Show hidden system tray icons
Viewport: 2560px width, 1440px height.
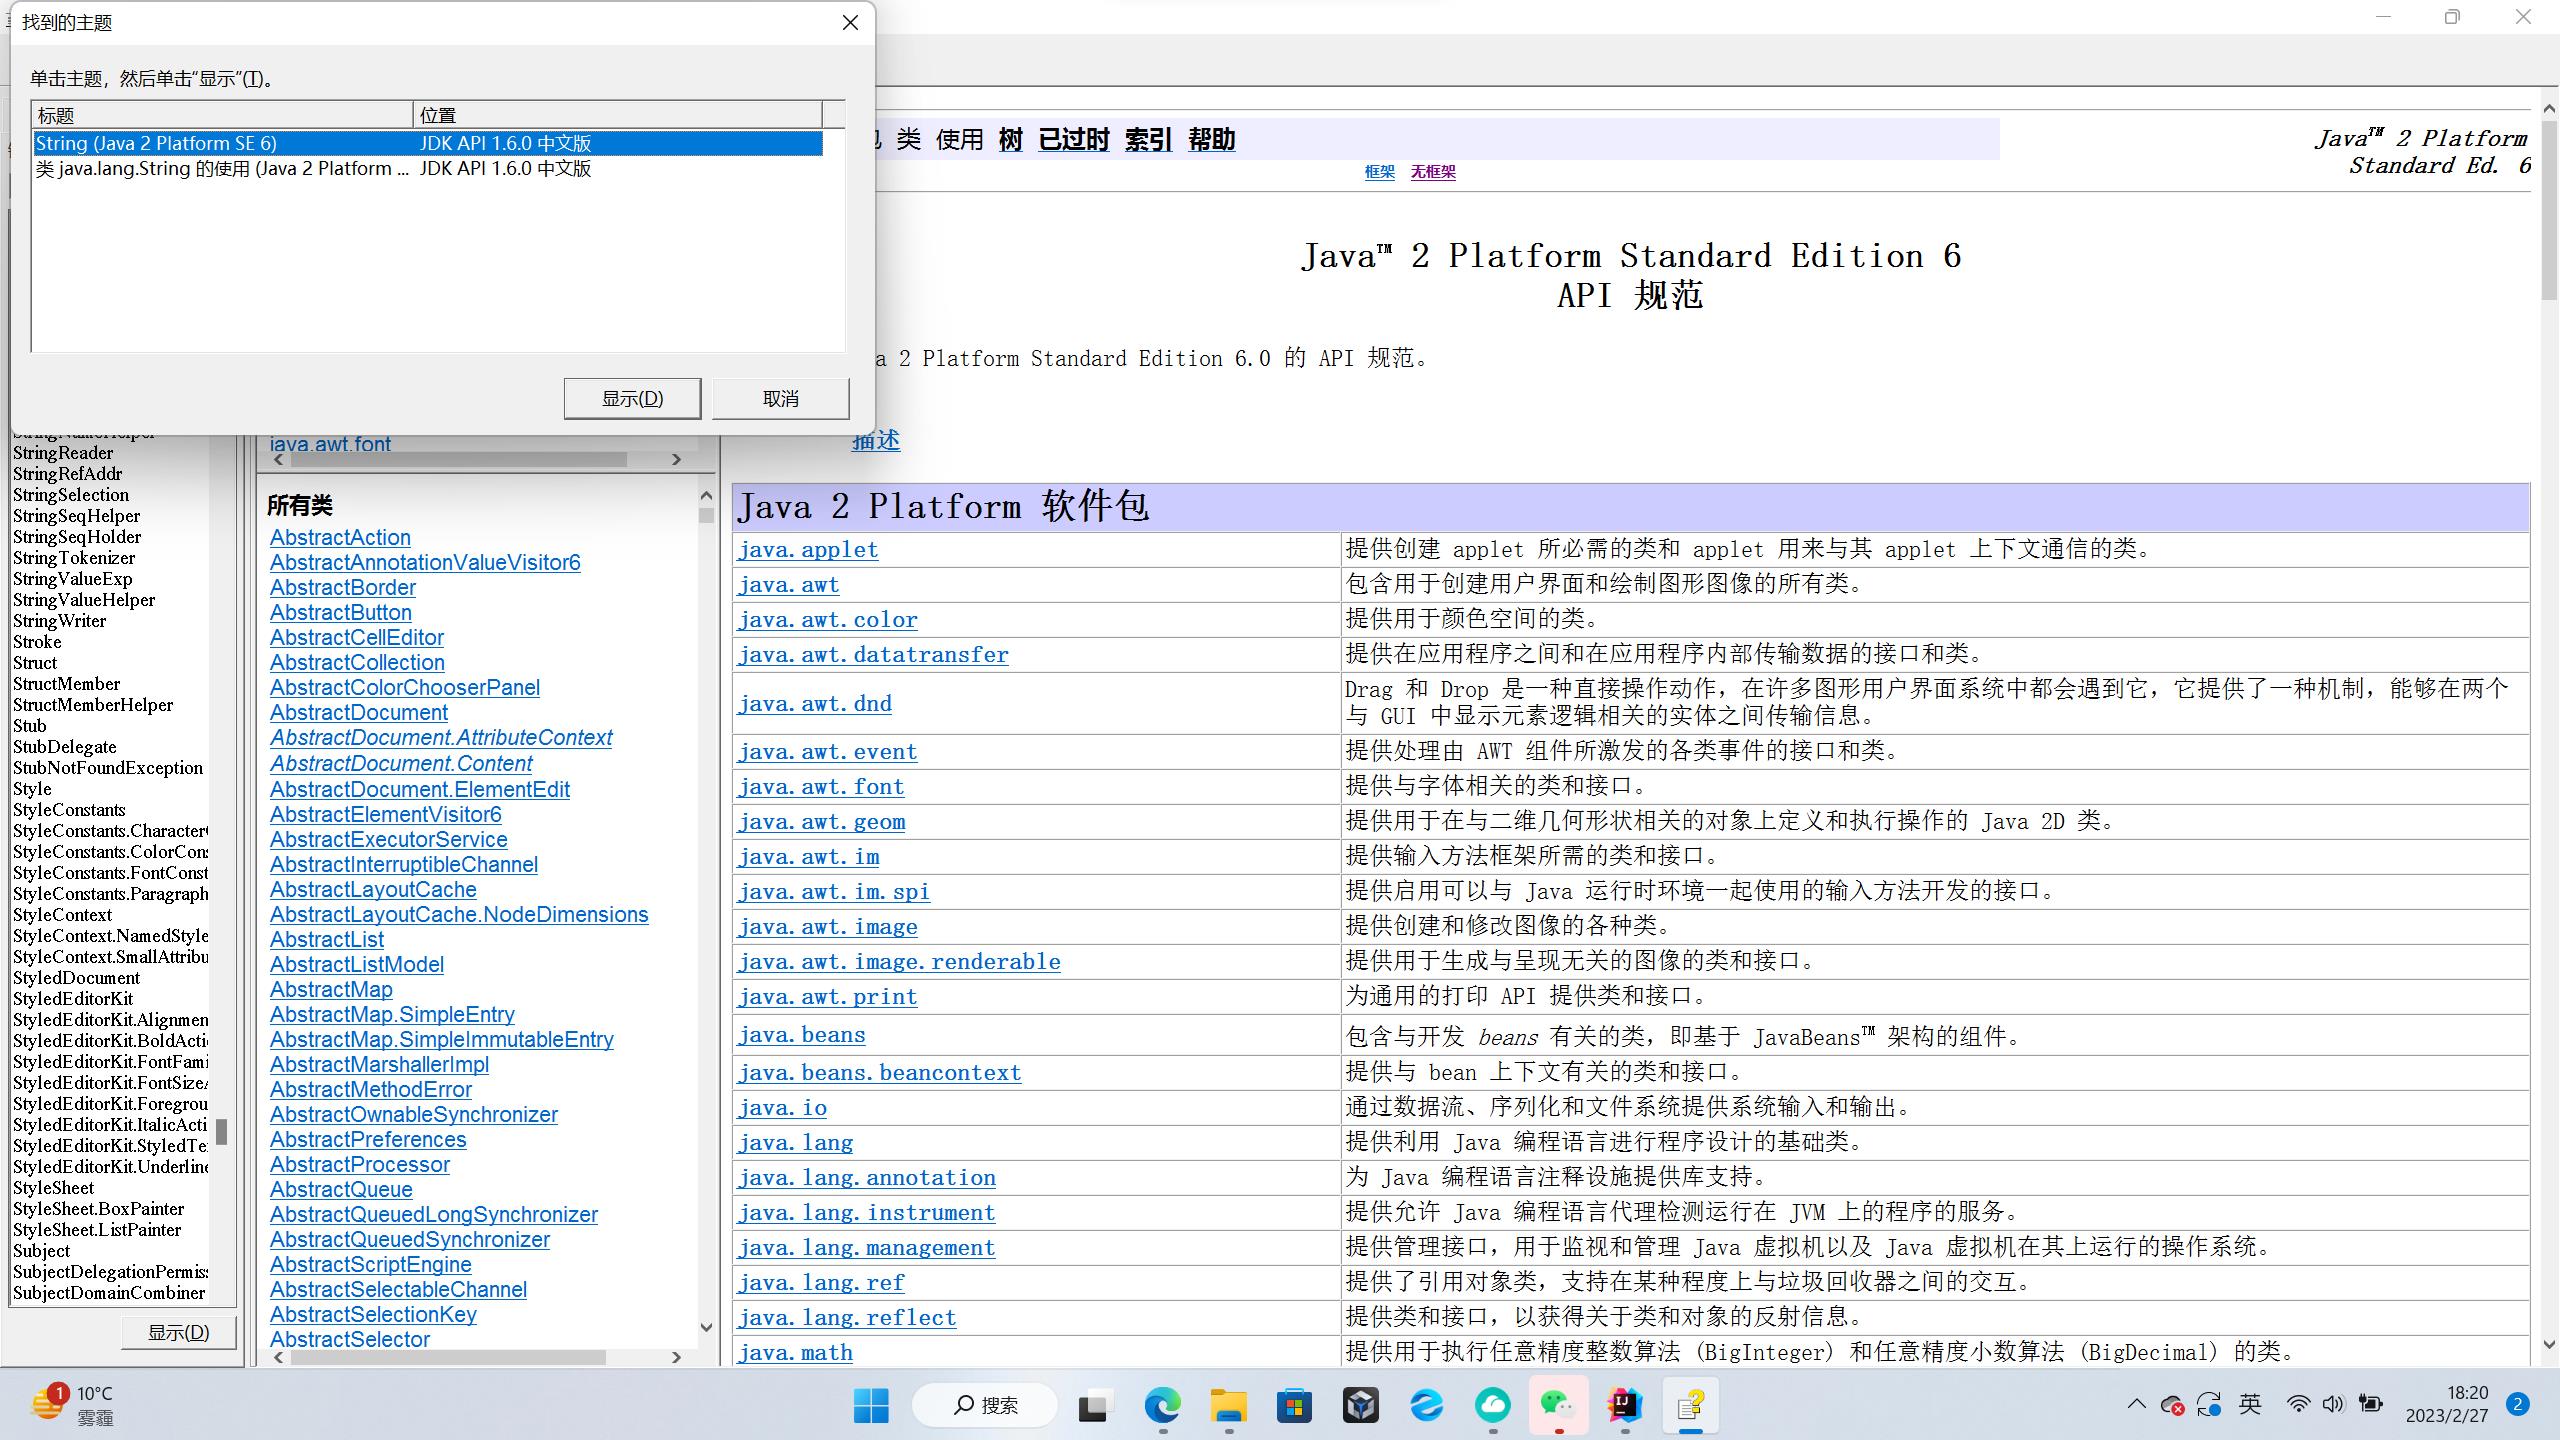[x=2137, y=1404]
